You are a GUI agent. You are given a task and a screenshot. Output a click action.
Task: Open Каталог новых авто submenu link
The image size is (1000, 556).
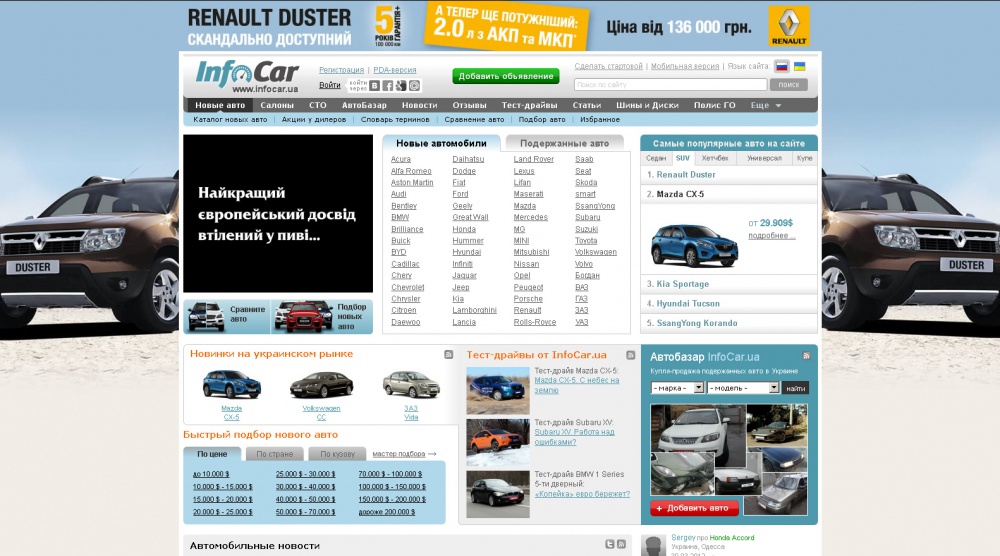230,119
